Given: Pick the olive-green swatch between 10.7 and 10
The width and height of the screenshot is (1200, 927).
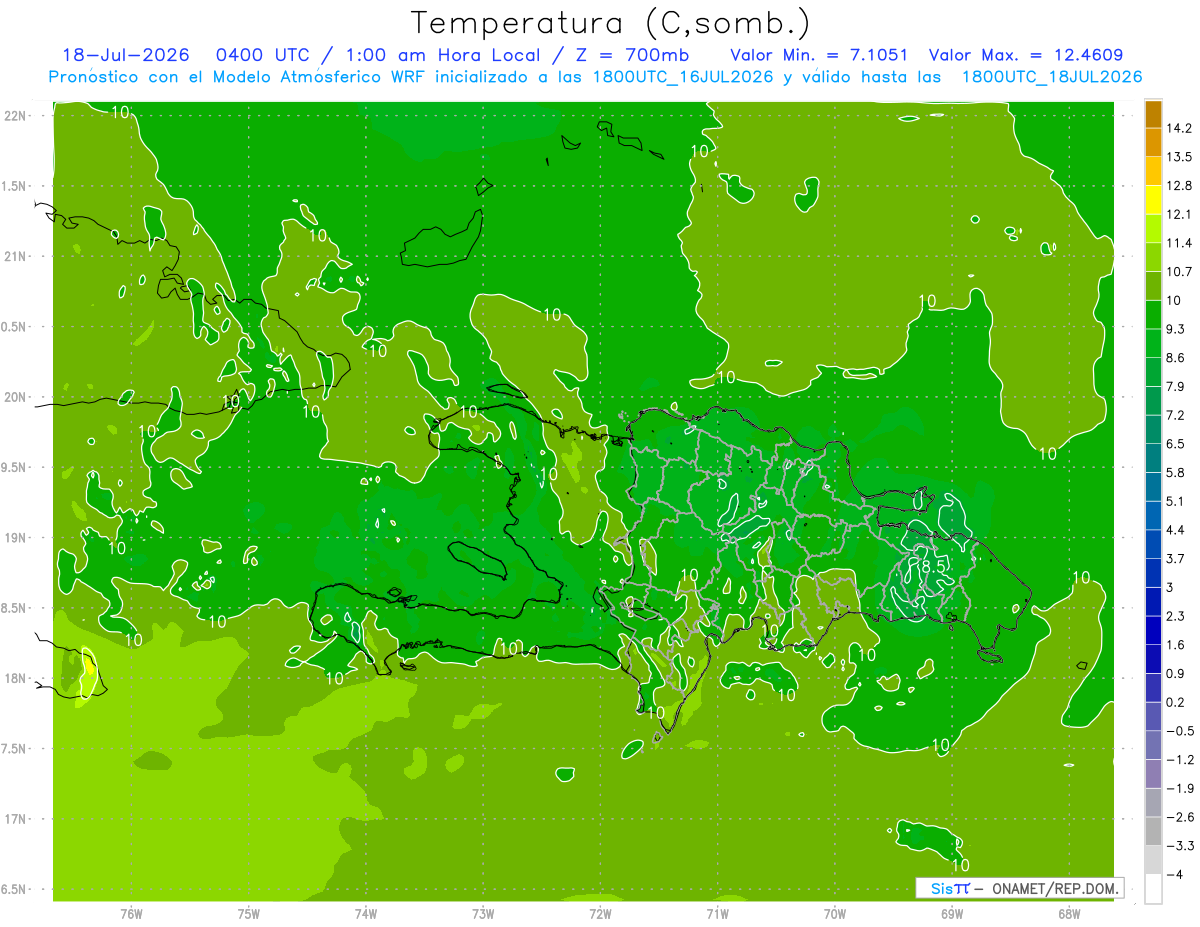Looking at the screenshot, I should click(x=1153, y=286).
